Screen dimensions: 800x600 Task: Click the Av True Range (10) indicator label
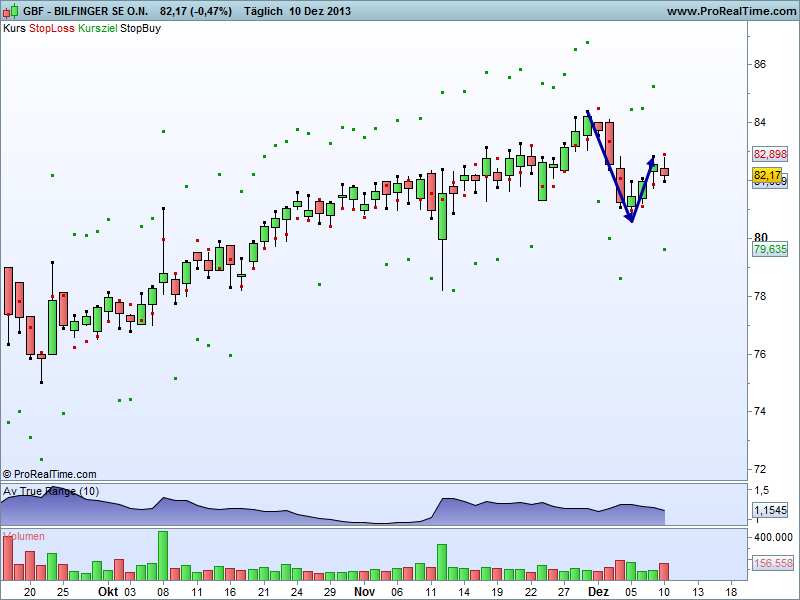click(x=51, y=491)
